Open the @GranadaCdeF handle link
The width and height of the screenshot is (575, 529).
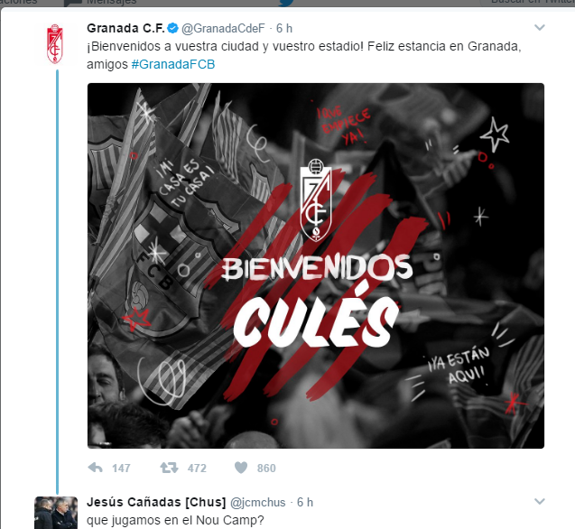pos(223,28)
